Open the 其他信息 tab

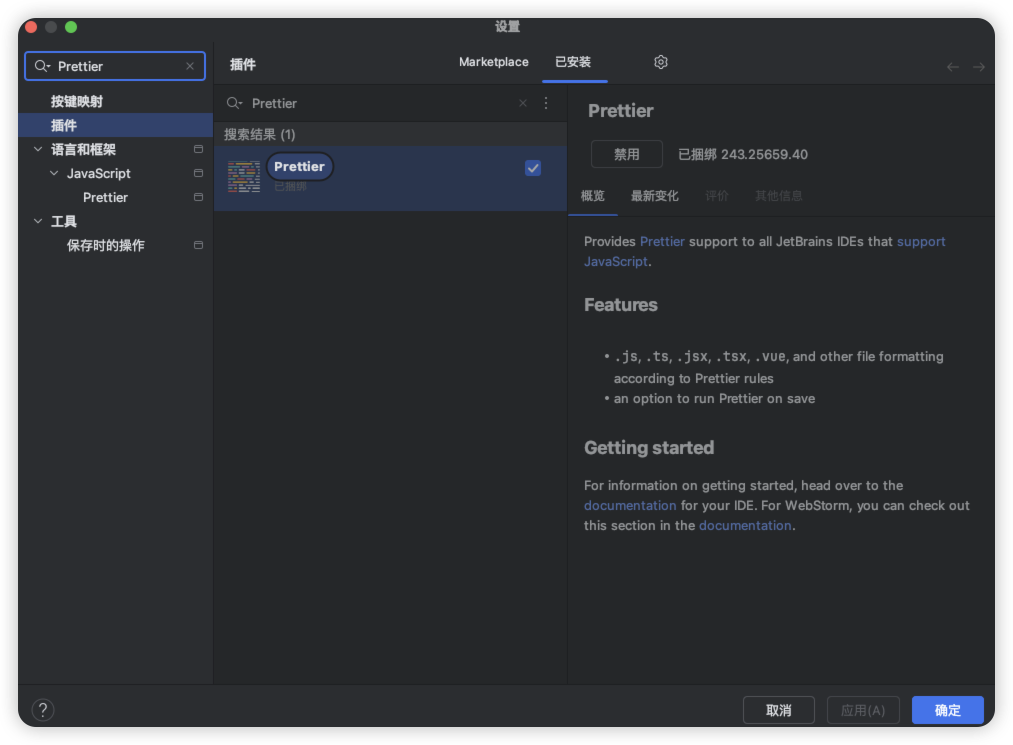[x=778, y=196]
